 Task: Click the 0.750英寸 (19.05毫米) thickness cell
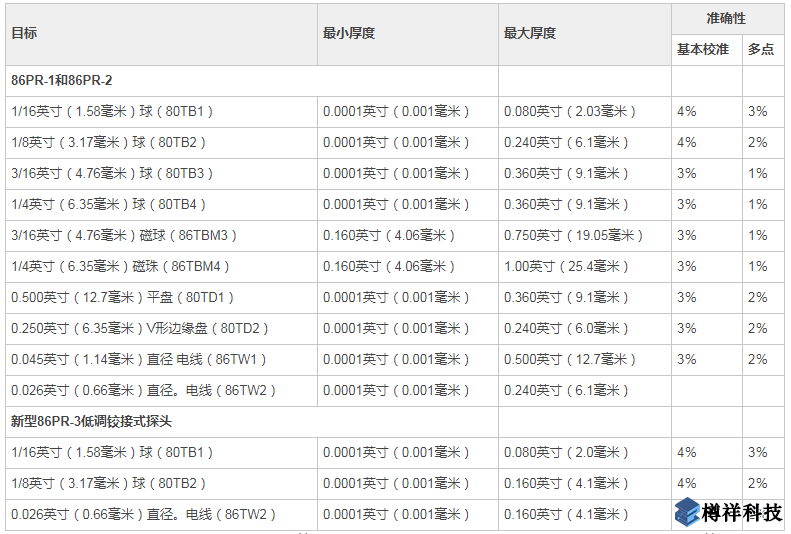[x=573, y=235]
